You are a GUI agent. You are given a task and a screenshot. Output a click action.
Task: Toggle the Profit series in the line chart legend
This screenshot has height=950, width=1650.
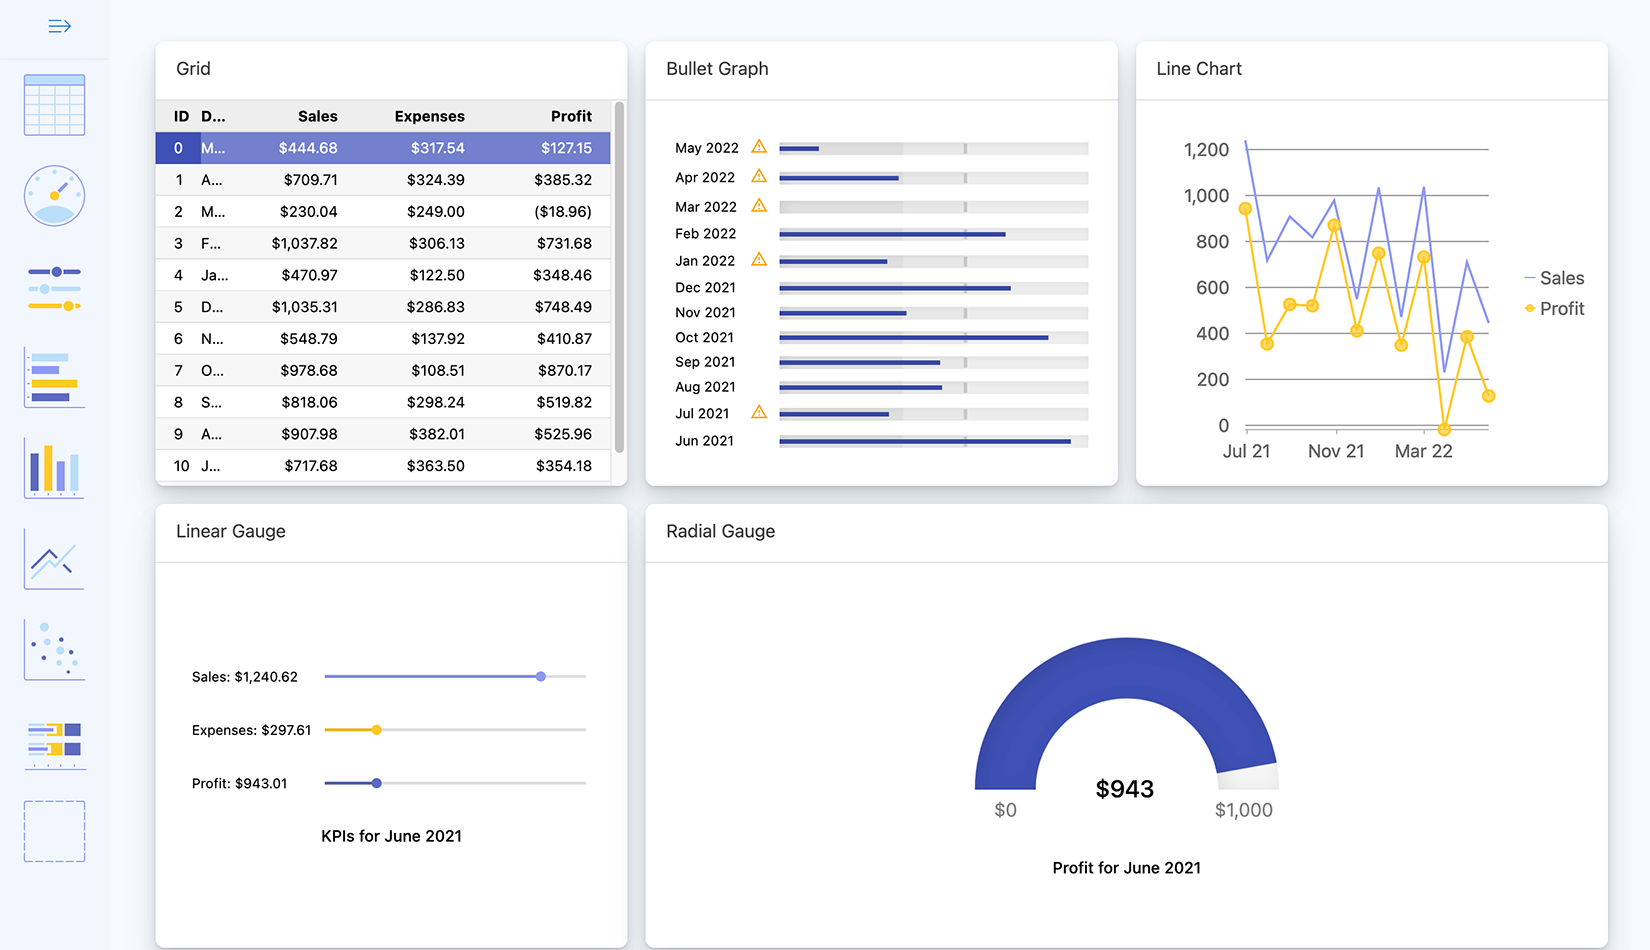[x=1554, y=309]
